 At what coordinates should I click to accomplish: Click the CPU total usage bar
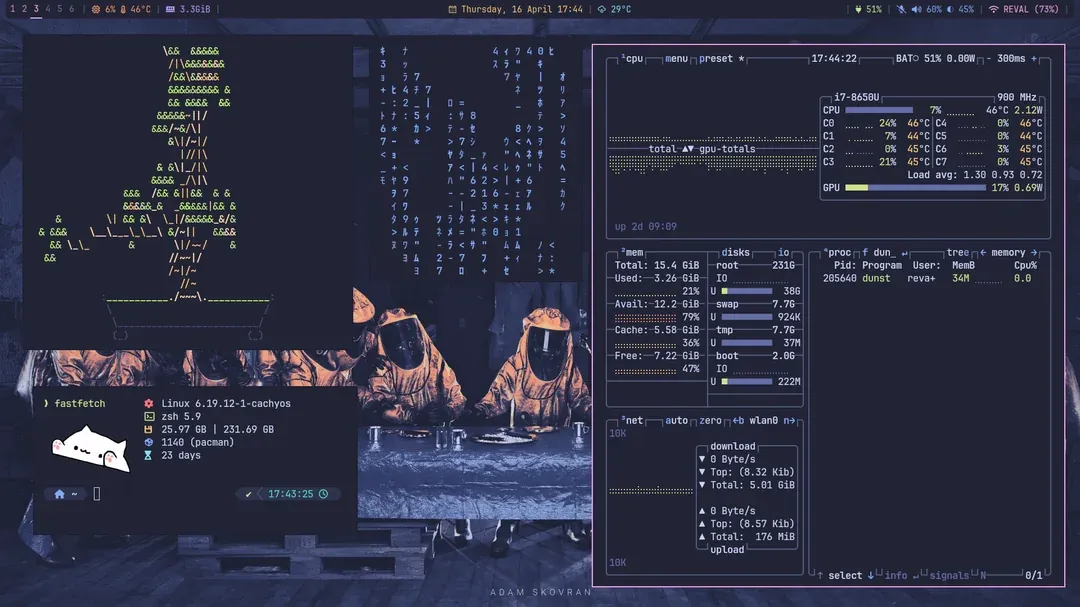pos(879,110)
